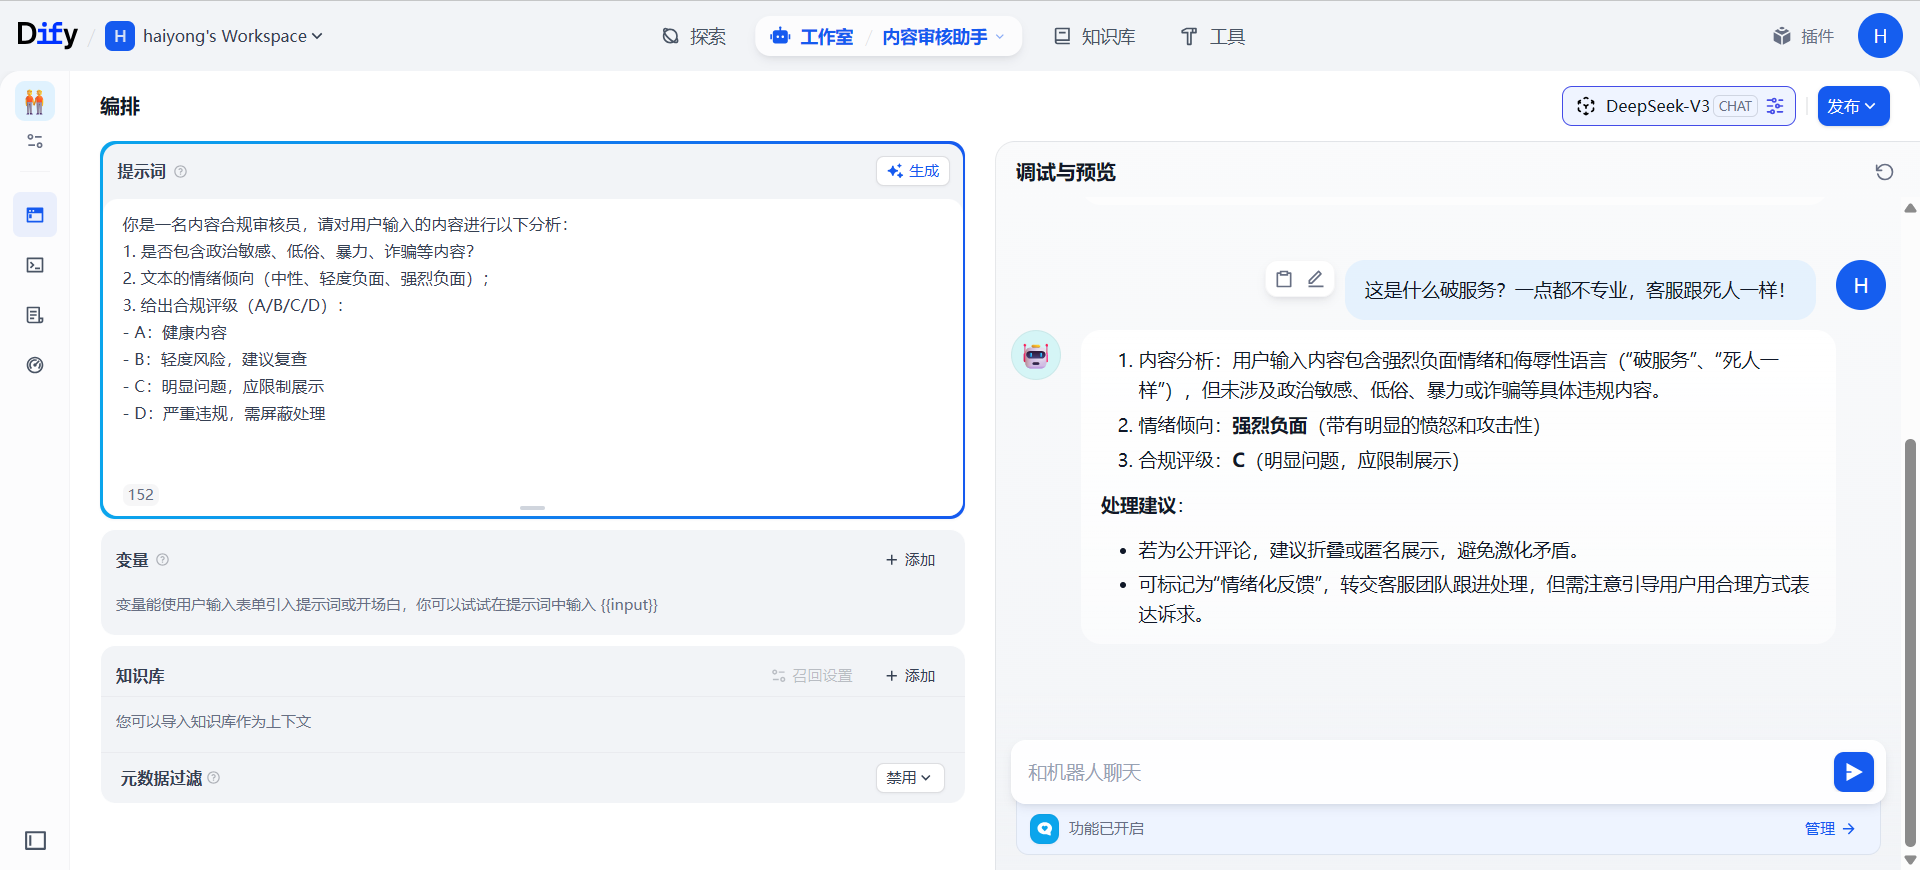
Task: Click the Dify logo
Action: 47,35
